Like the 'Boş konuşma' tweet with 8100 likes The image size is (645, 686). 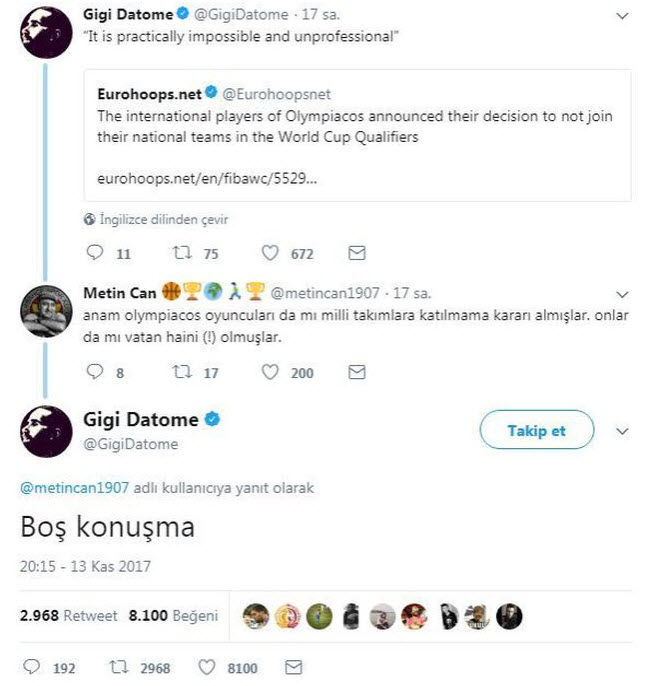(x=208, y=667)
